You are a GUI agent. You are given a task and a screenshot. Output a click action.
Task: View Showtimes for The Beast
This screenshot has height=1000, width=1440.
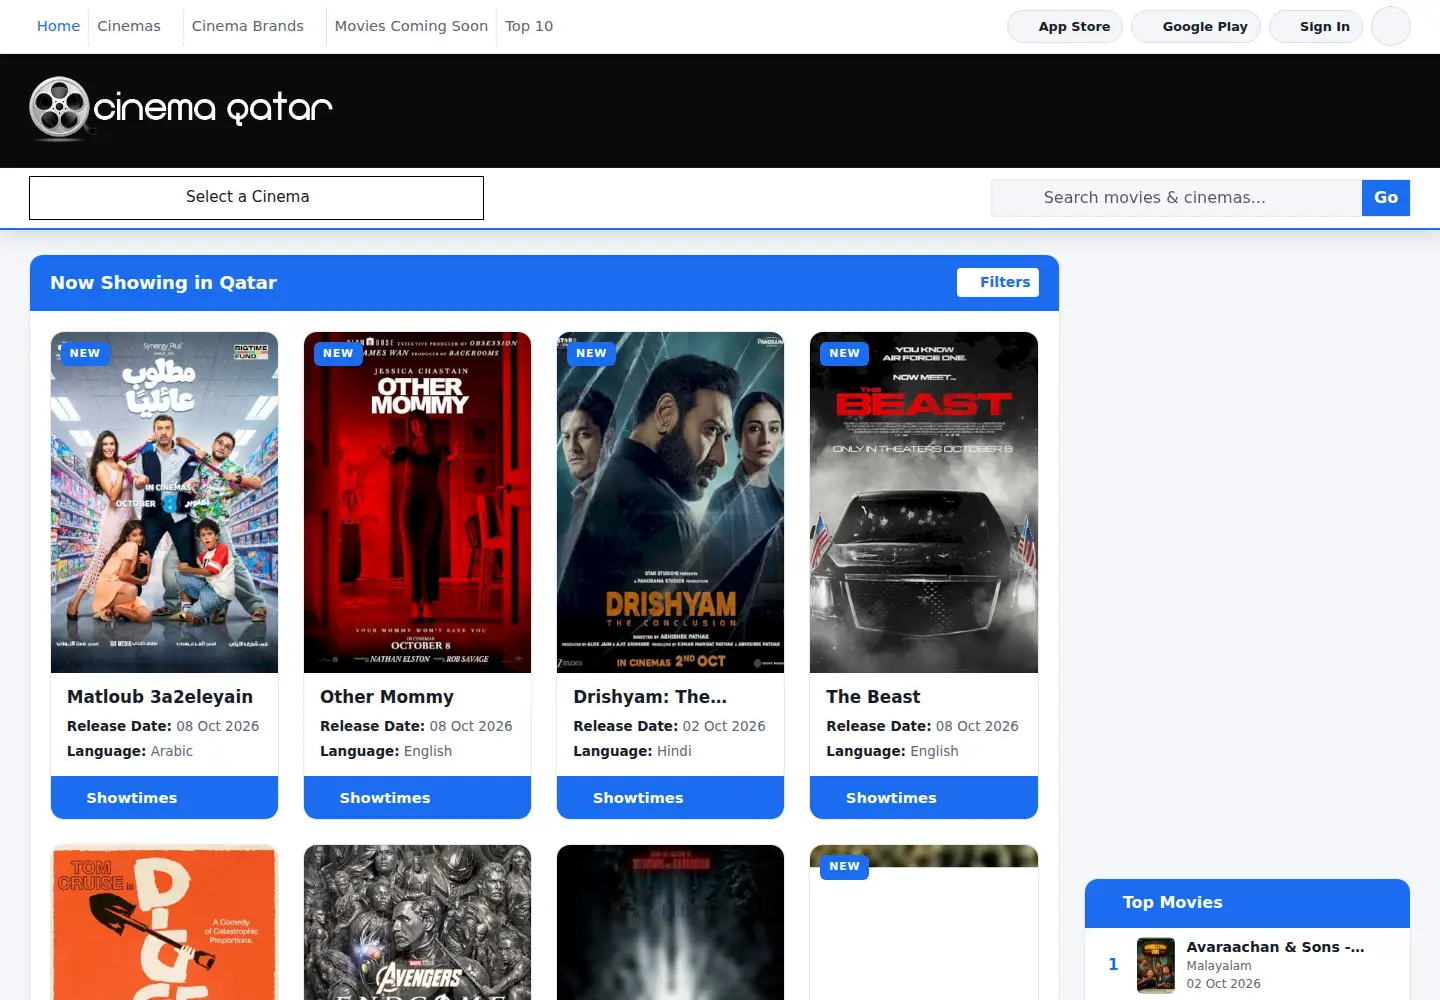924,798
